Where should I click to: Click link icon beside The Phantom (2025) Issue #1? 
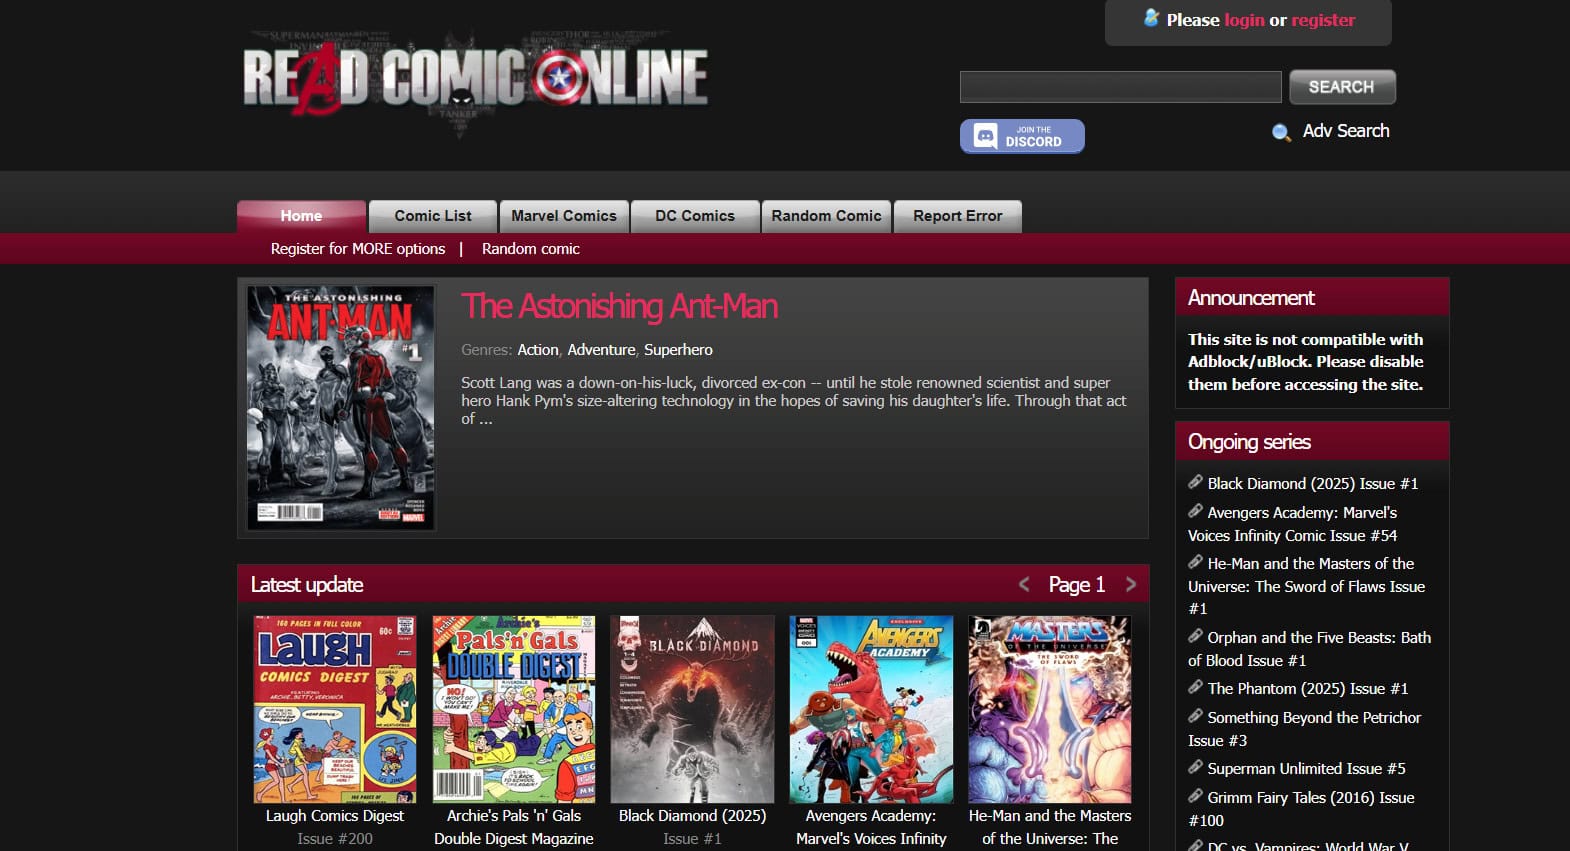[1195, 687]
